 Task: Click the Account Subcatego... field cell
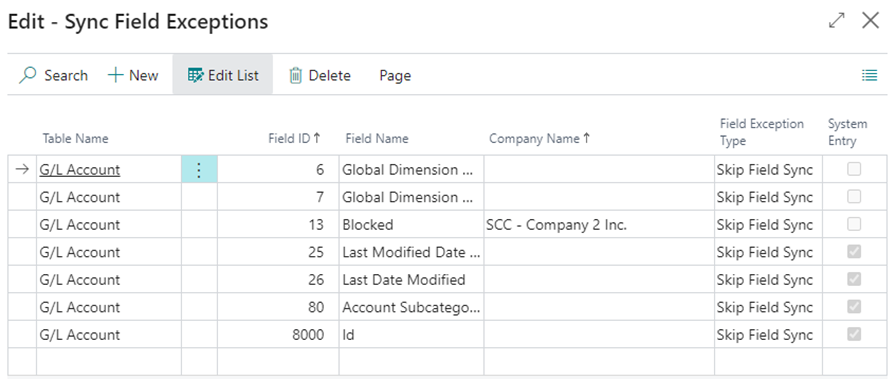click(411, 307)
